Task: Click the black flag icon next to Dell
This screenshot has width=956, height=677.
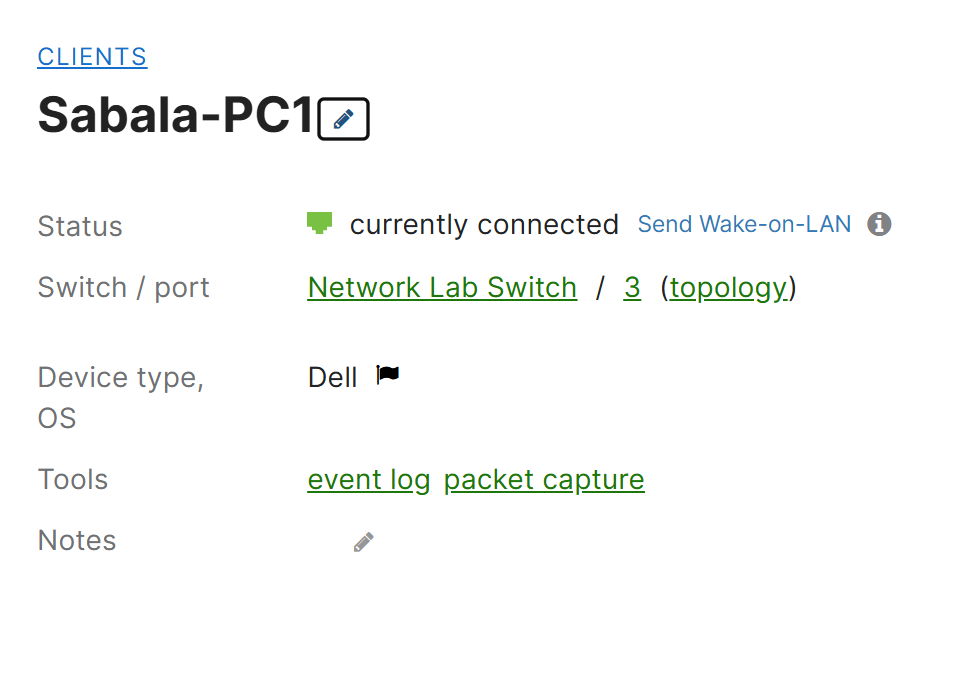Action: tap(387, 374)
